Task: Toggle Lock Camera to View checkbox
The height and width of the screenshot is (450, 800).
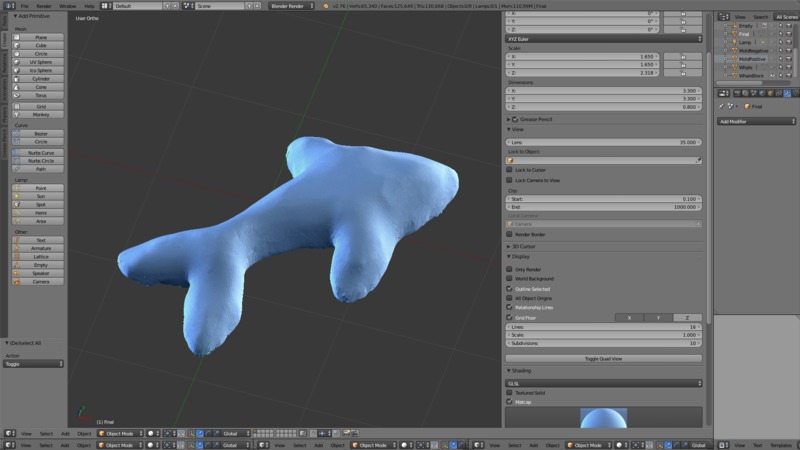Action: click(509, 180)
